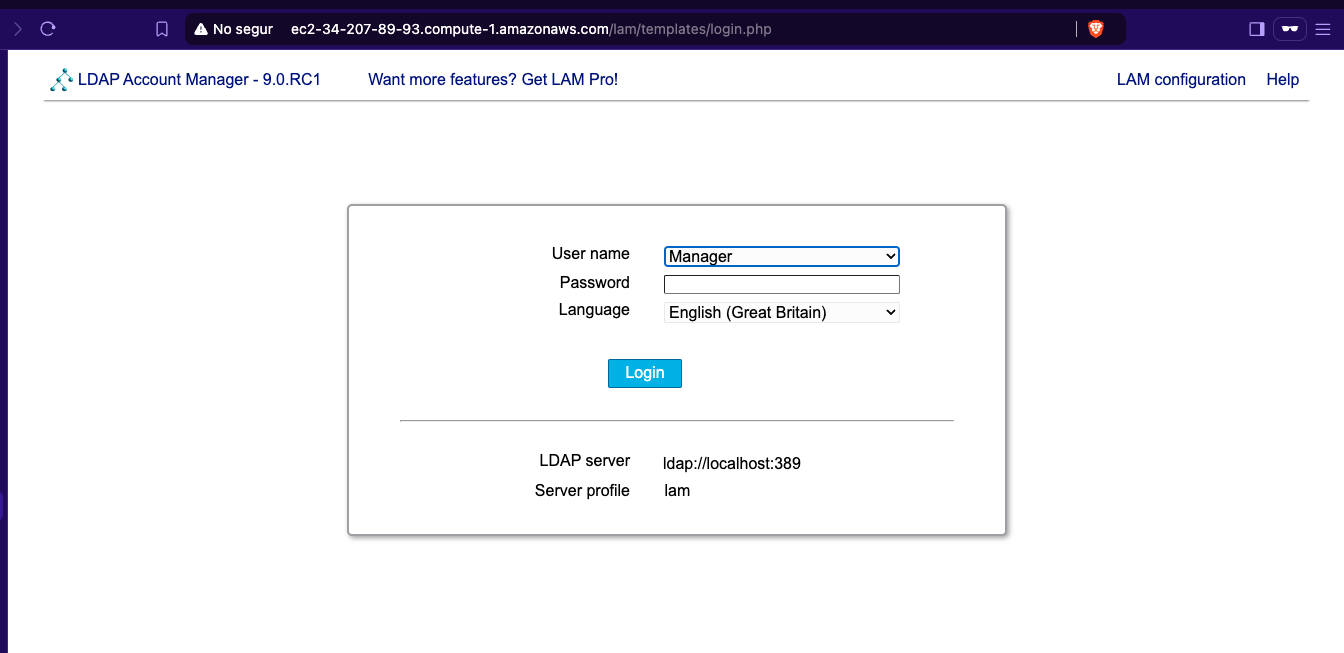
Task: Click the ldap://localhost:389 server address text
Action: click(x=732, y=464)
